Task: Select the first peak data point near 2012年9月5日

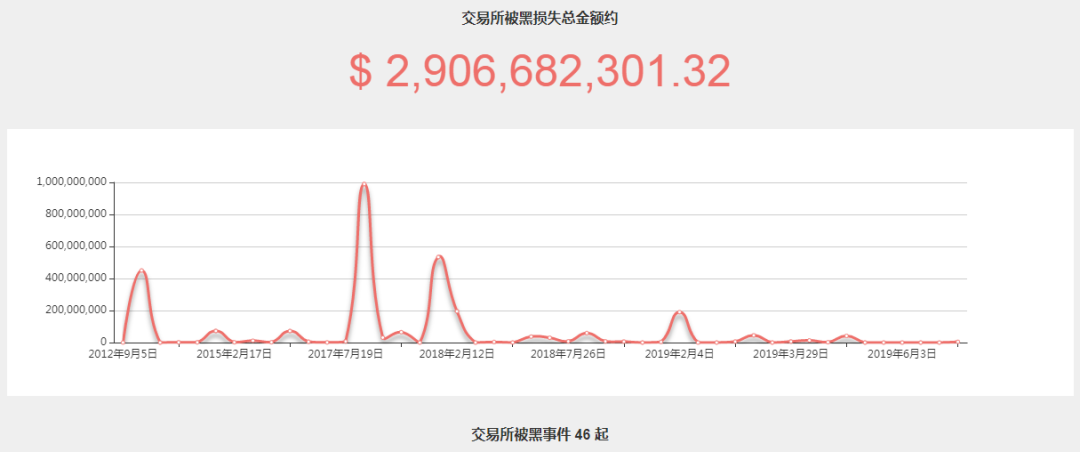Action: pos(142,271)
